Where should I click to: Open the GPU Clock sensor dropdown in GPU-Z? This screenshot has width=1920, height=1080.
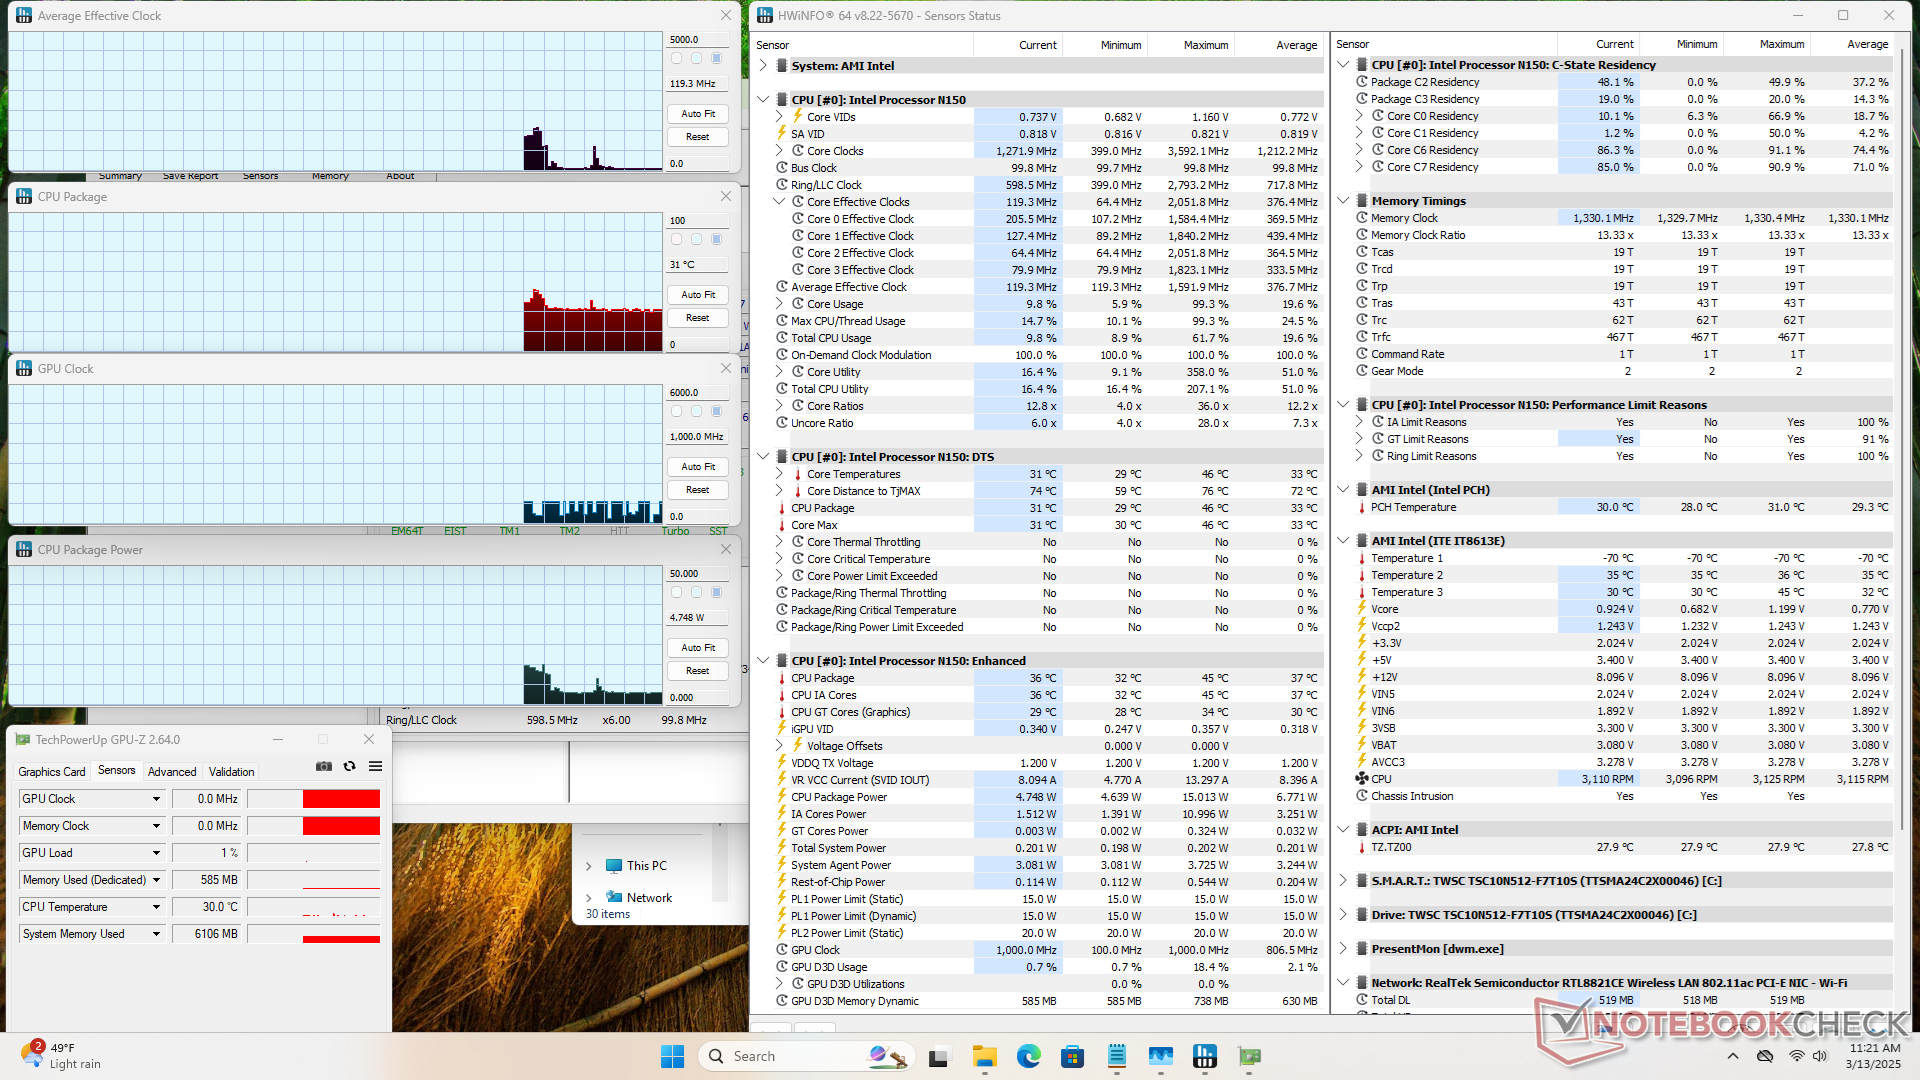(x=156, y=799)
